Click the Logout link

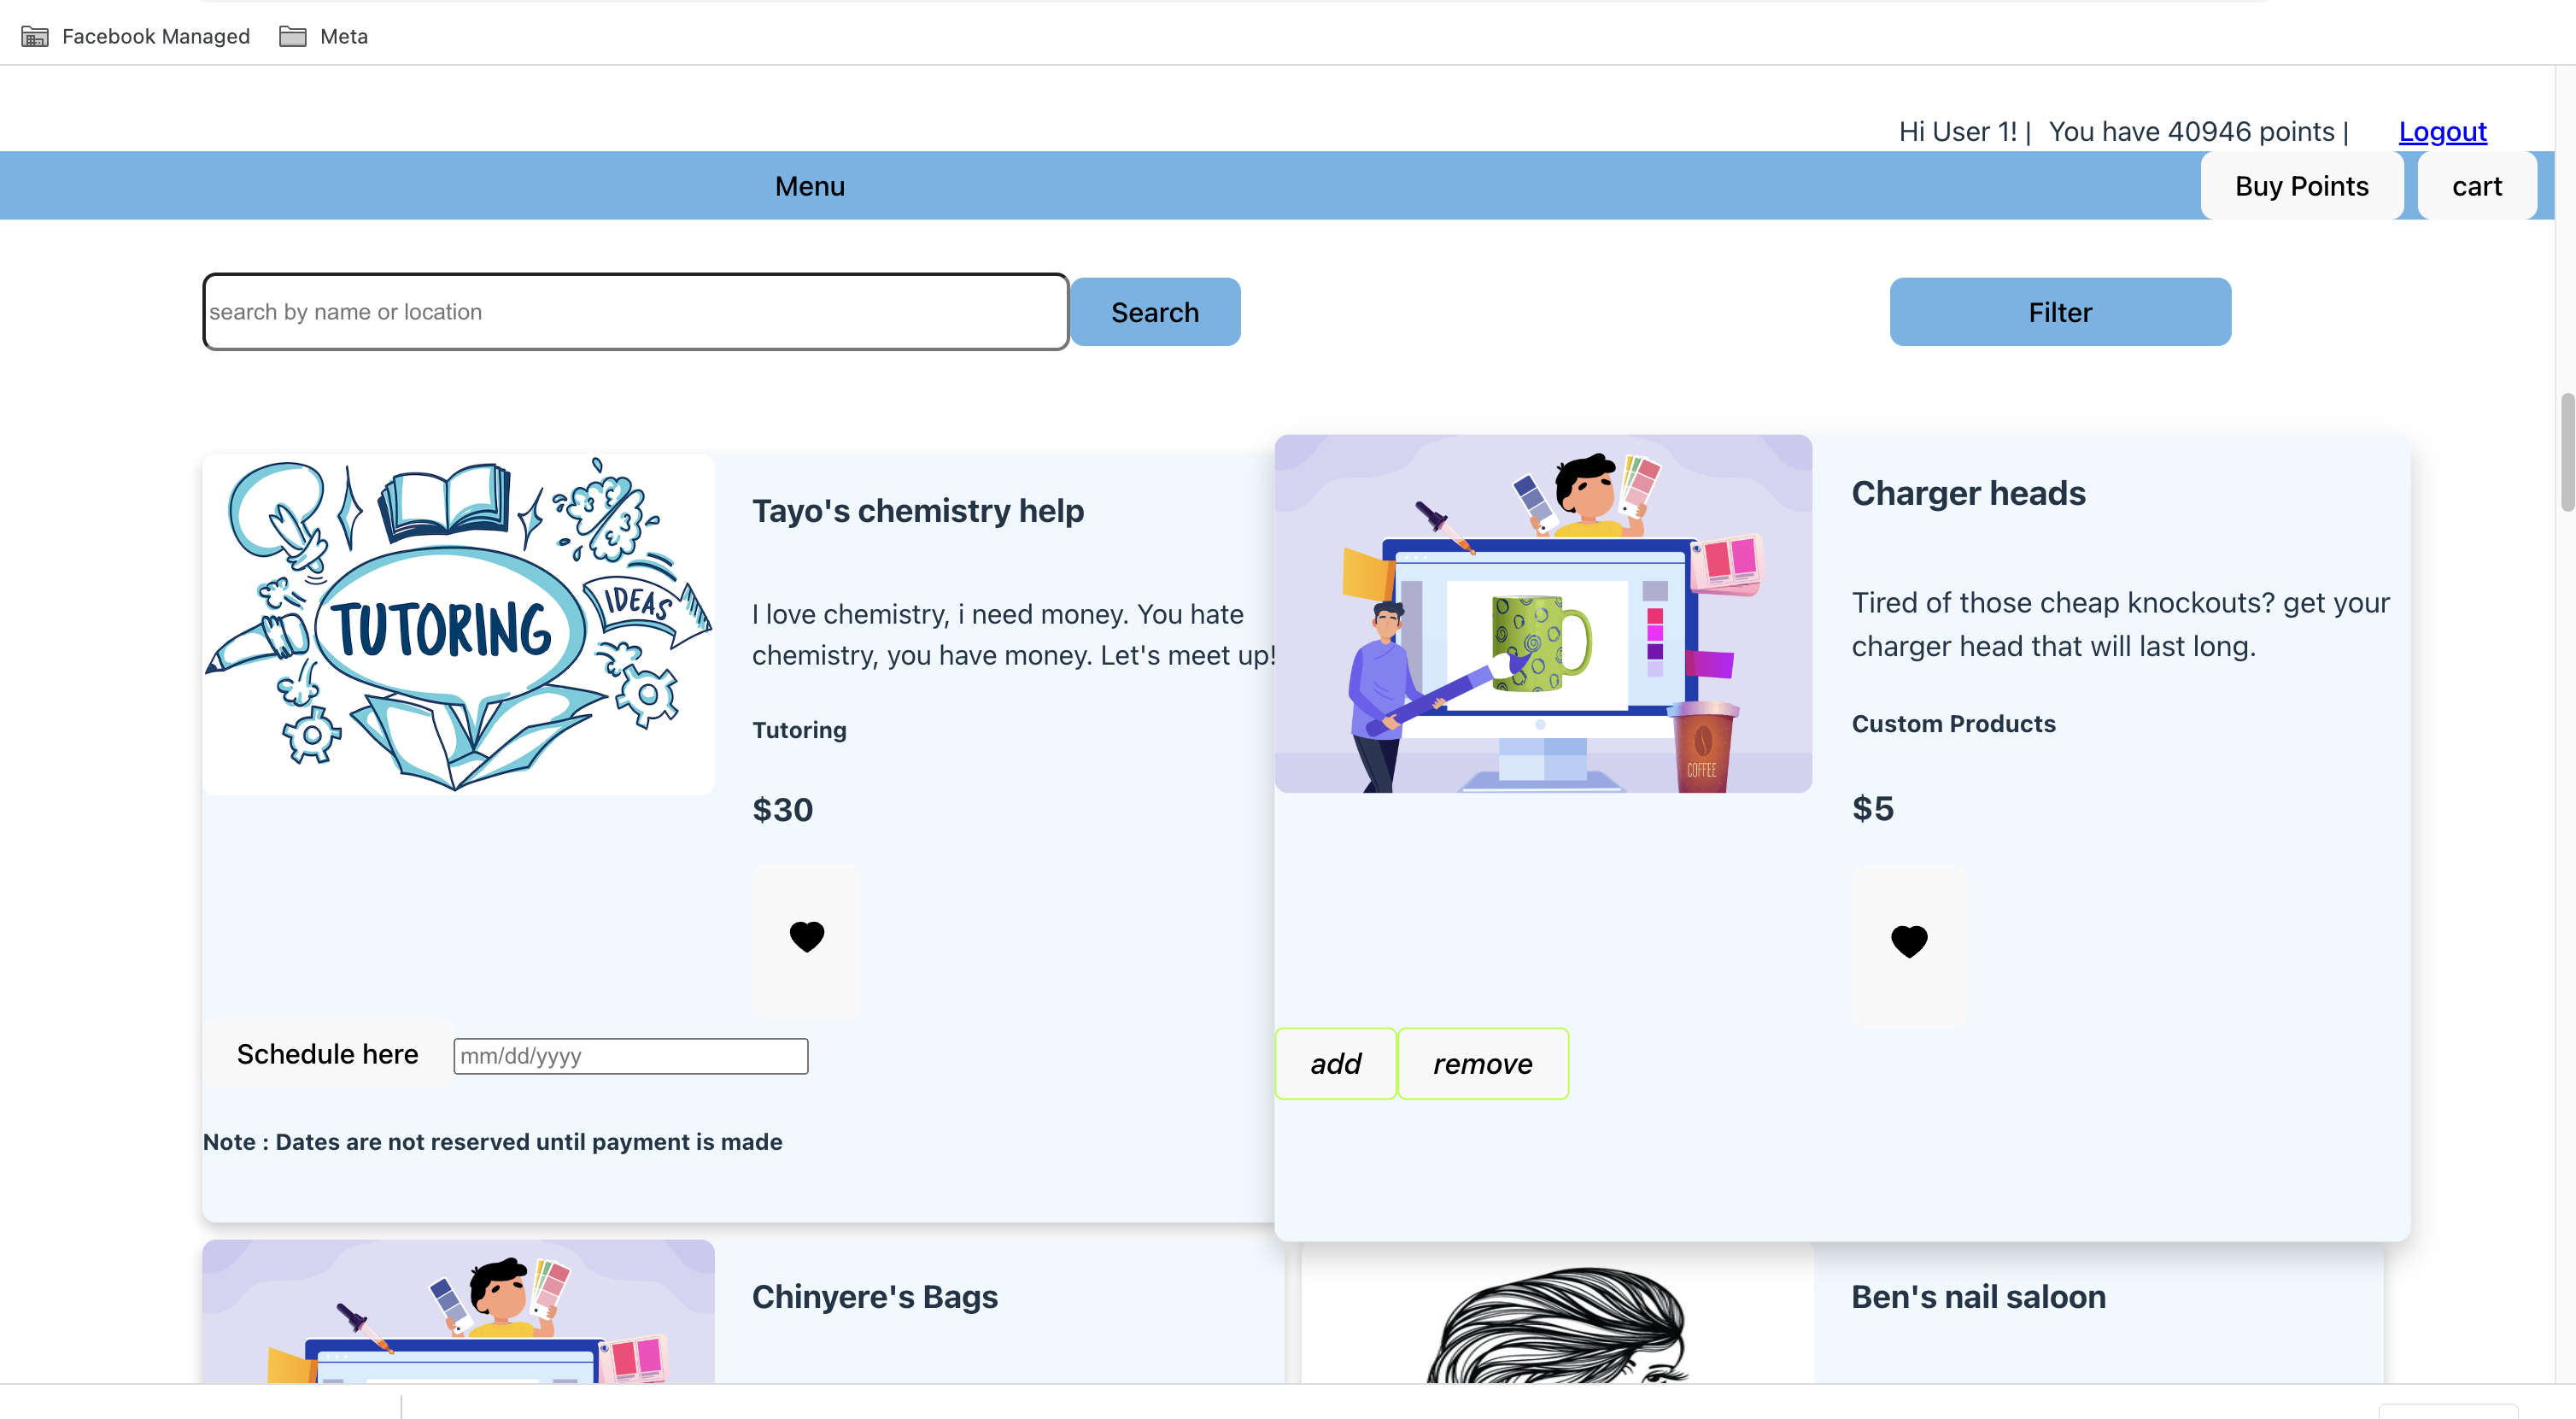(x=2442, y=131)
